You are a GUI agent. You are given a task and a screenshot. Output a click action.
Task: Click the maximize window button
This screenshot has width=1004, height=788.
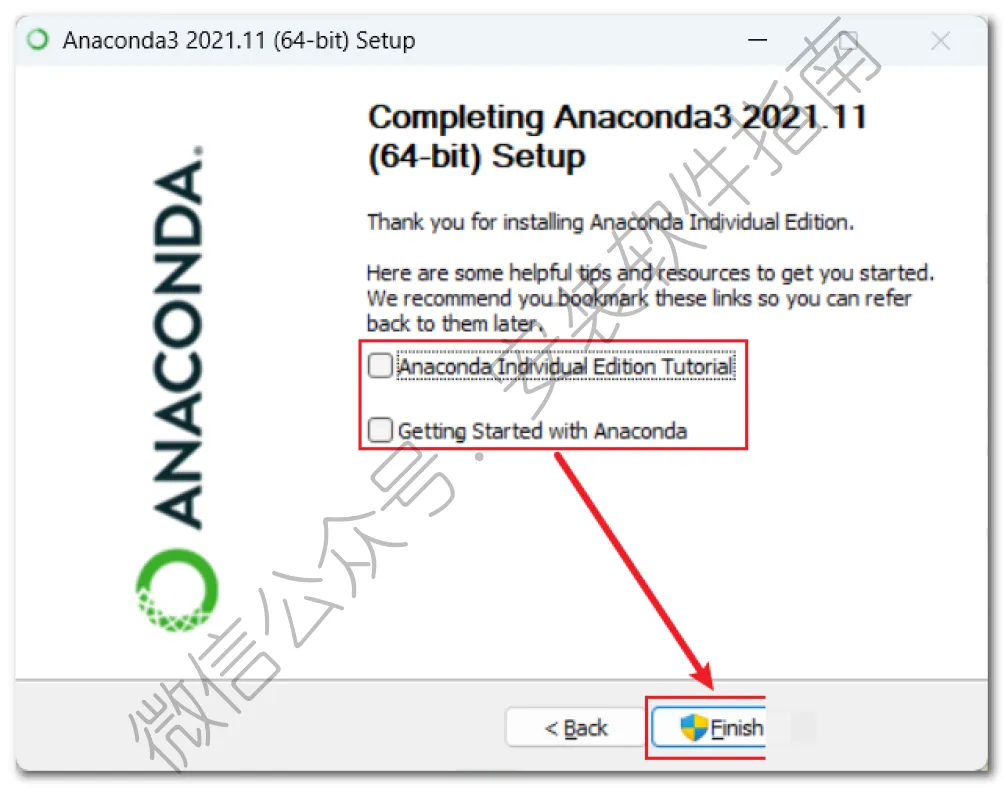point(848,40)
